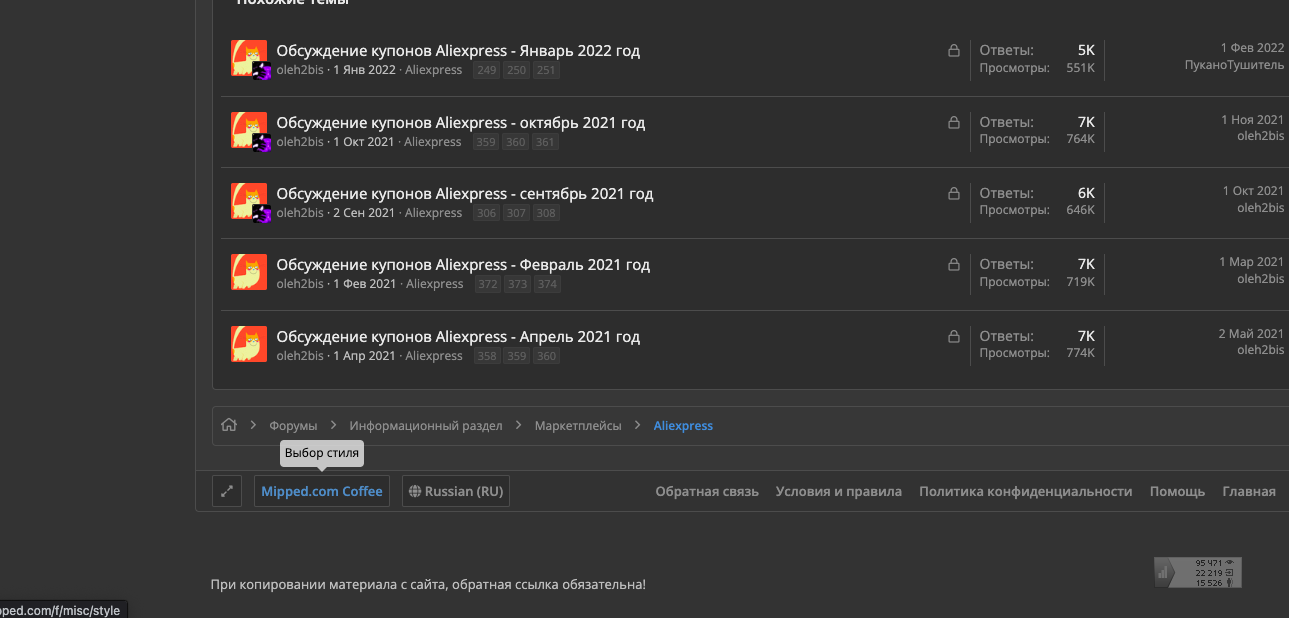Click the copyright notice about обратная ссылка

point(428,584)
